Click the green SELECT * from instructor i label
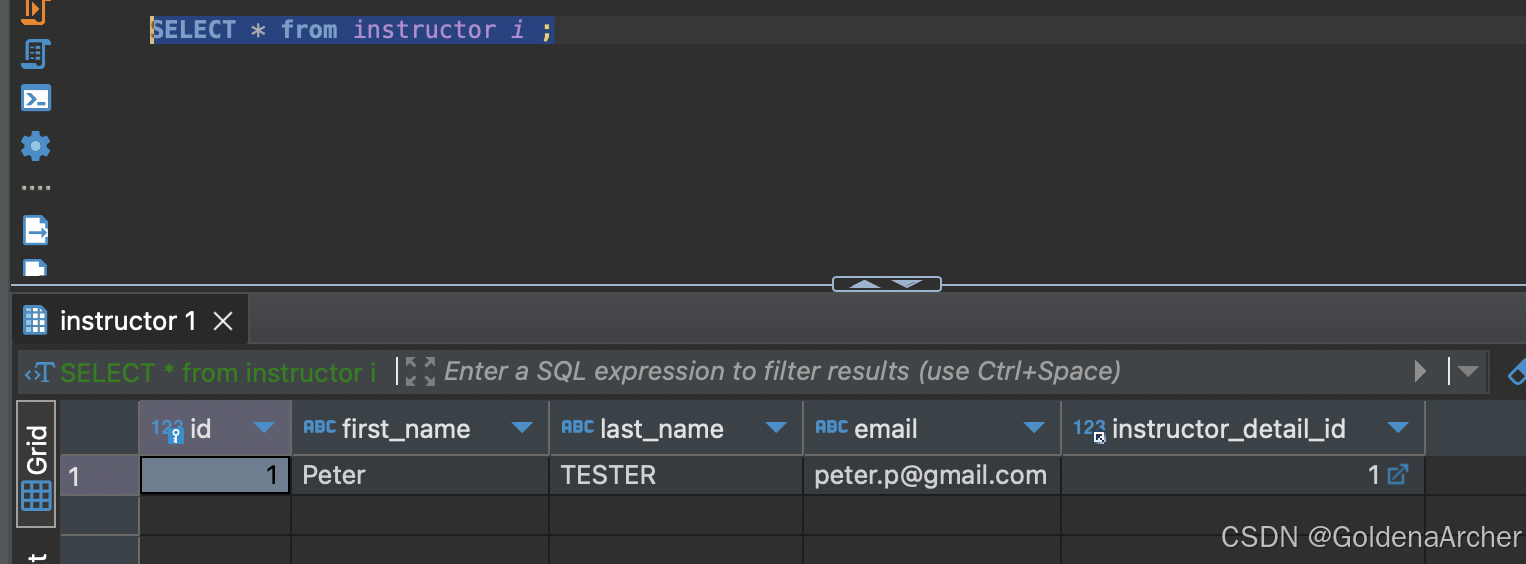Viewport: 1526px width, 564px height. (218, 373)
